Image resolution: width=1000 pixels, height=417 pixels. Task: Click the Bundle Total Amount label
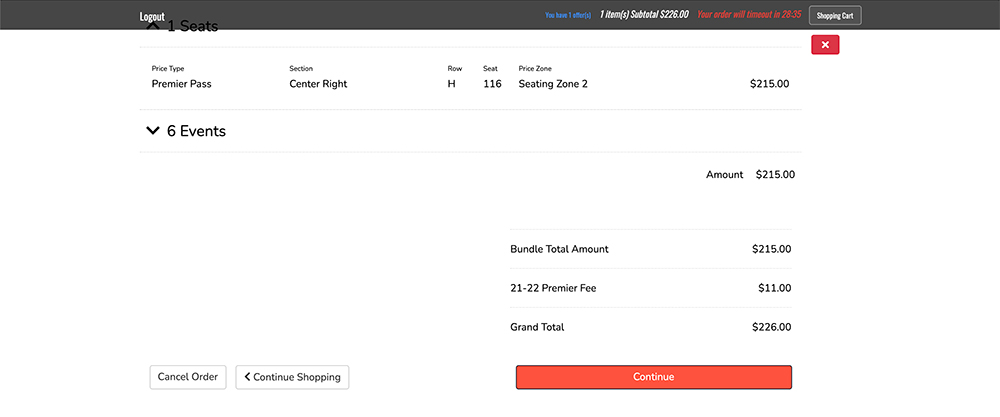tap(559, 249)
